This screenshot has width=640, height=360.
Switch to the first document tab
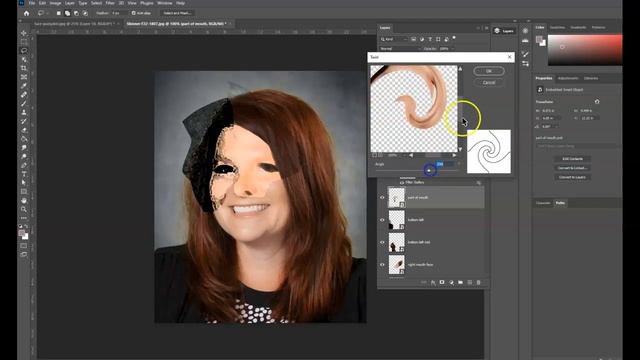[75, 24]
